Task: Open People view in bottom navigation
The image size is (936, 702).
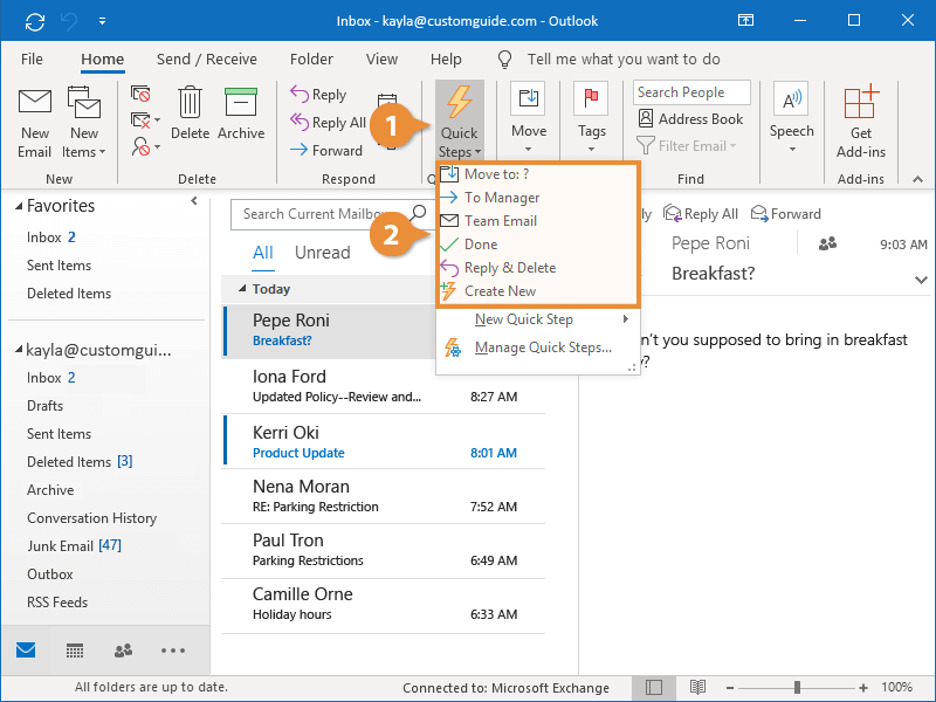Action: click(124, 651)
